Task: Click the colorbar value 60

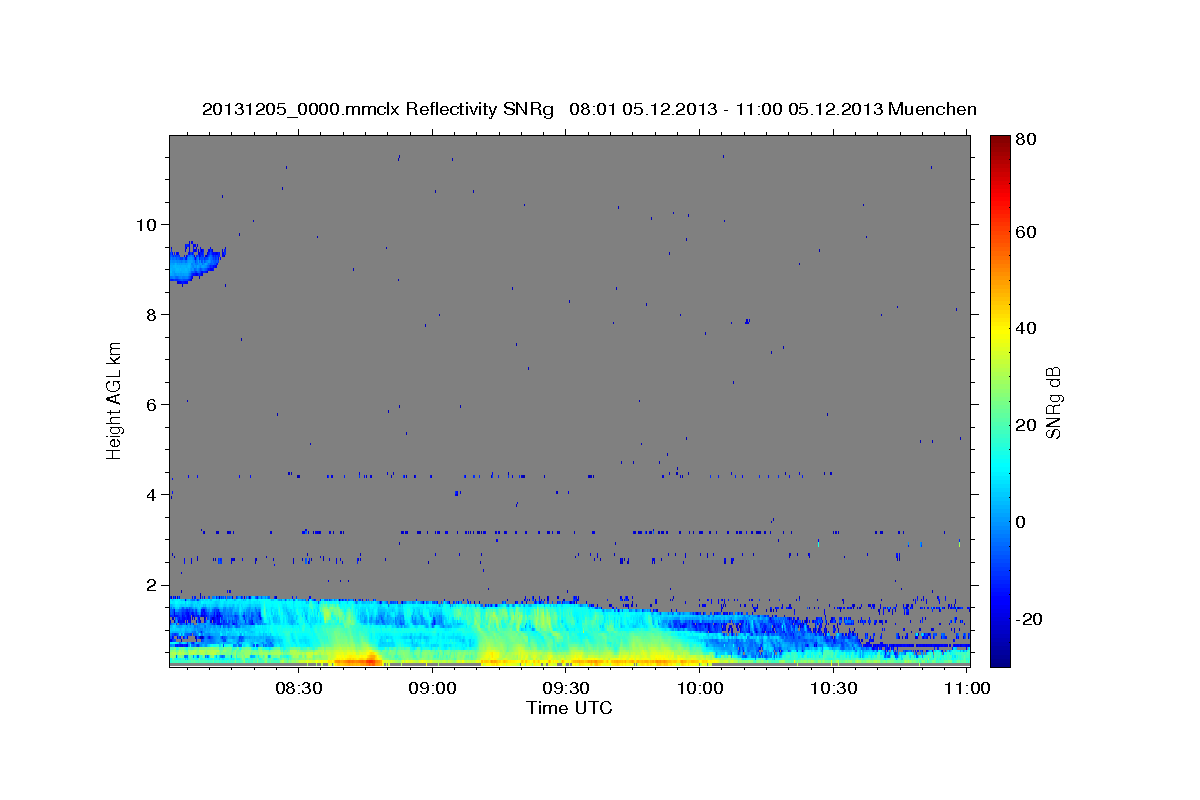Action: click(1025, 232)
